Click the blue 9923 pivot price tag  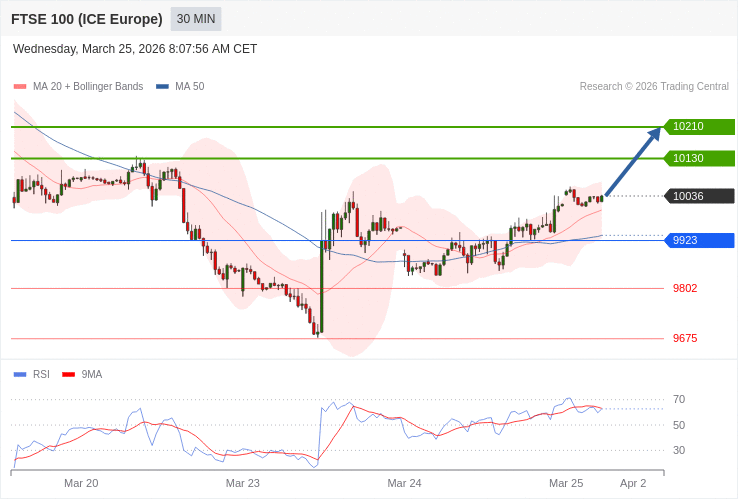699,240
